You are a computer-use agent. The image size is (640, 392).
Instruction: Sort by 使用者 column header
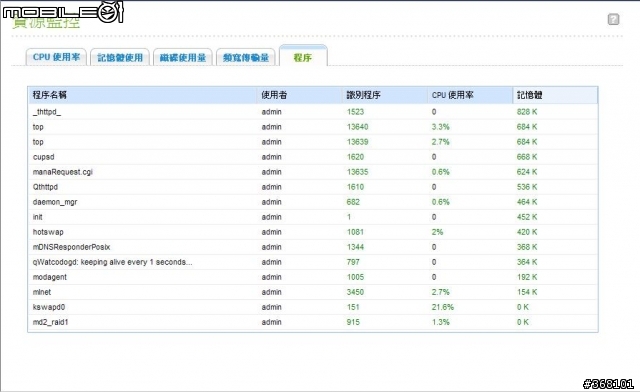pyautogui.click(x=299, y=95)
